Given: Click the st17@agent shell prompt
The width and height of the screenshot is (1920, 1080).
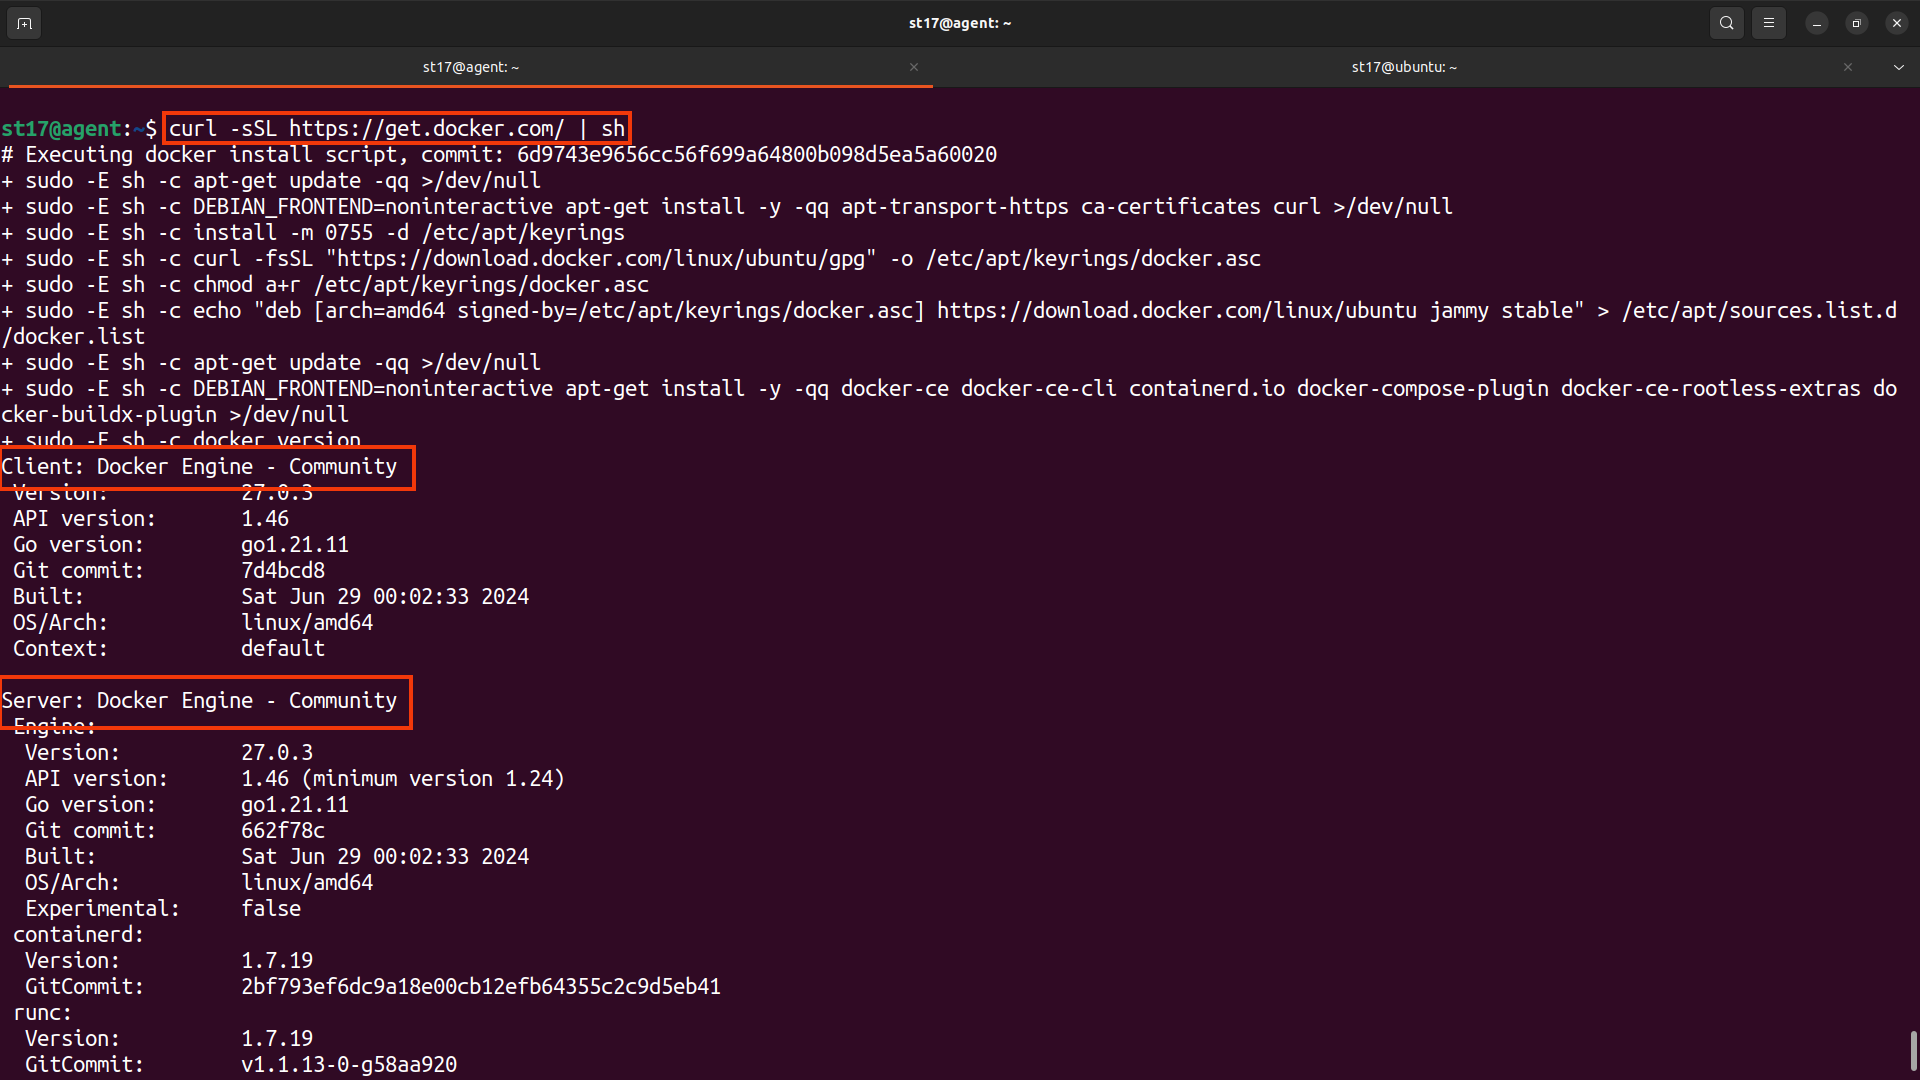Looking at the screenshot, I should coord(79,129).
